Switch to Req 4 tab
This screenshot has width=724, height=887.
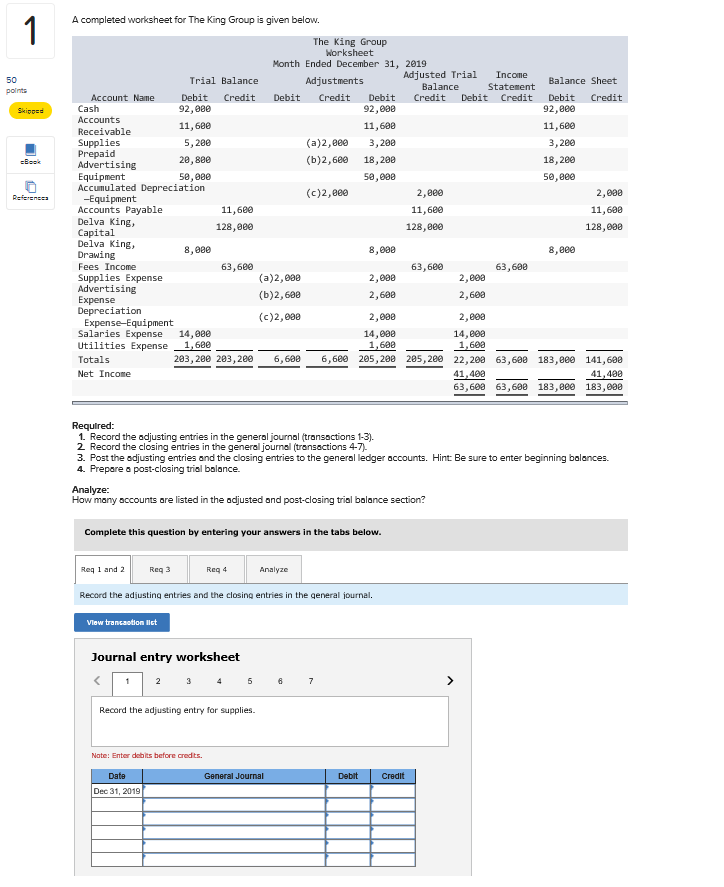pyautogui.click(x=217, y=570)
